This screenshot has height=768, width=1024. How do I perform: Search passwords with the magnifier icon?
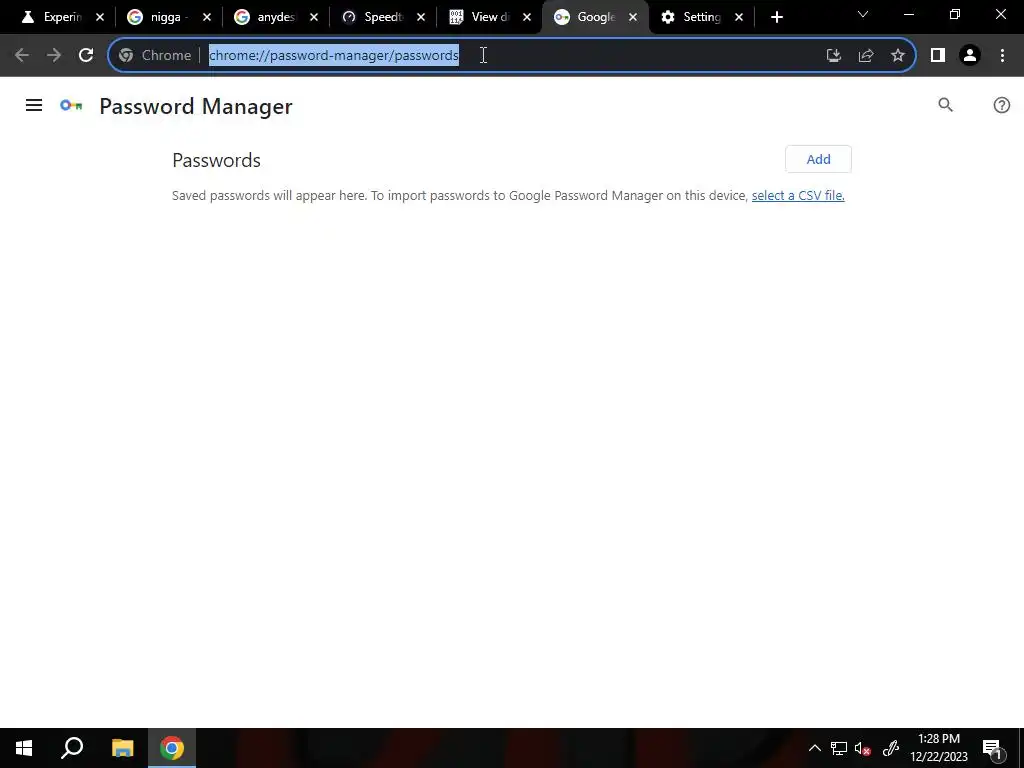945,105
